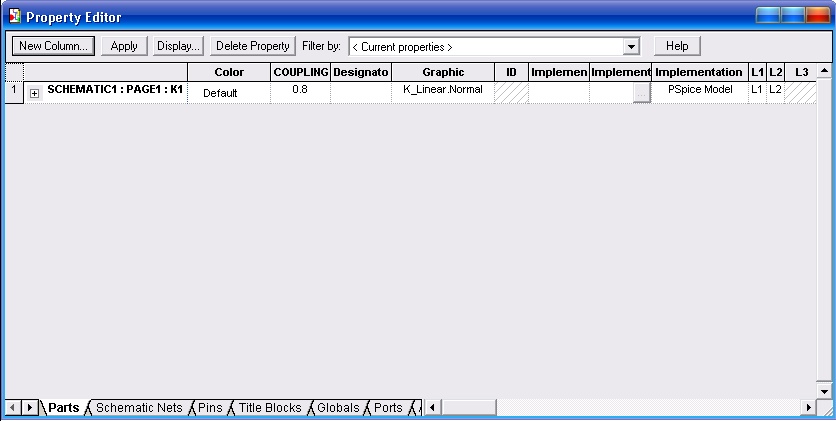Click the Property Editor title bar icon
Viewport: 836px width, 421px height.
(15, 16)
